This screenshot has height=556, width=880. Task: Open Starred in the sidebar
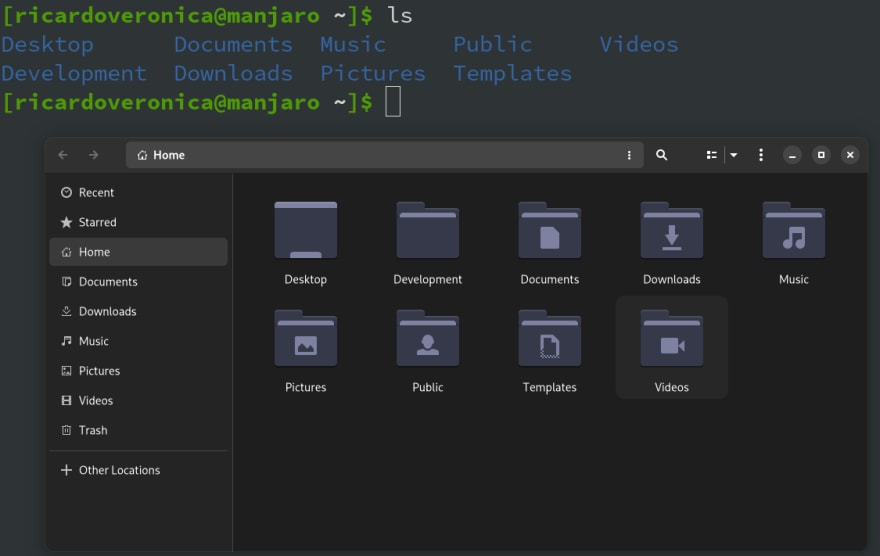coord(138,222)
